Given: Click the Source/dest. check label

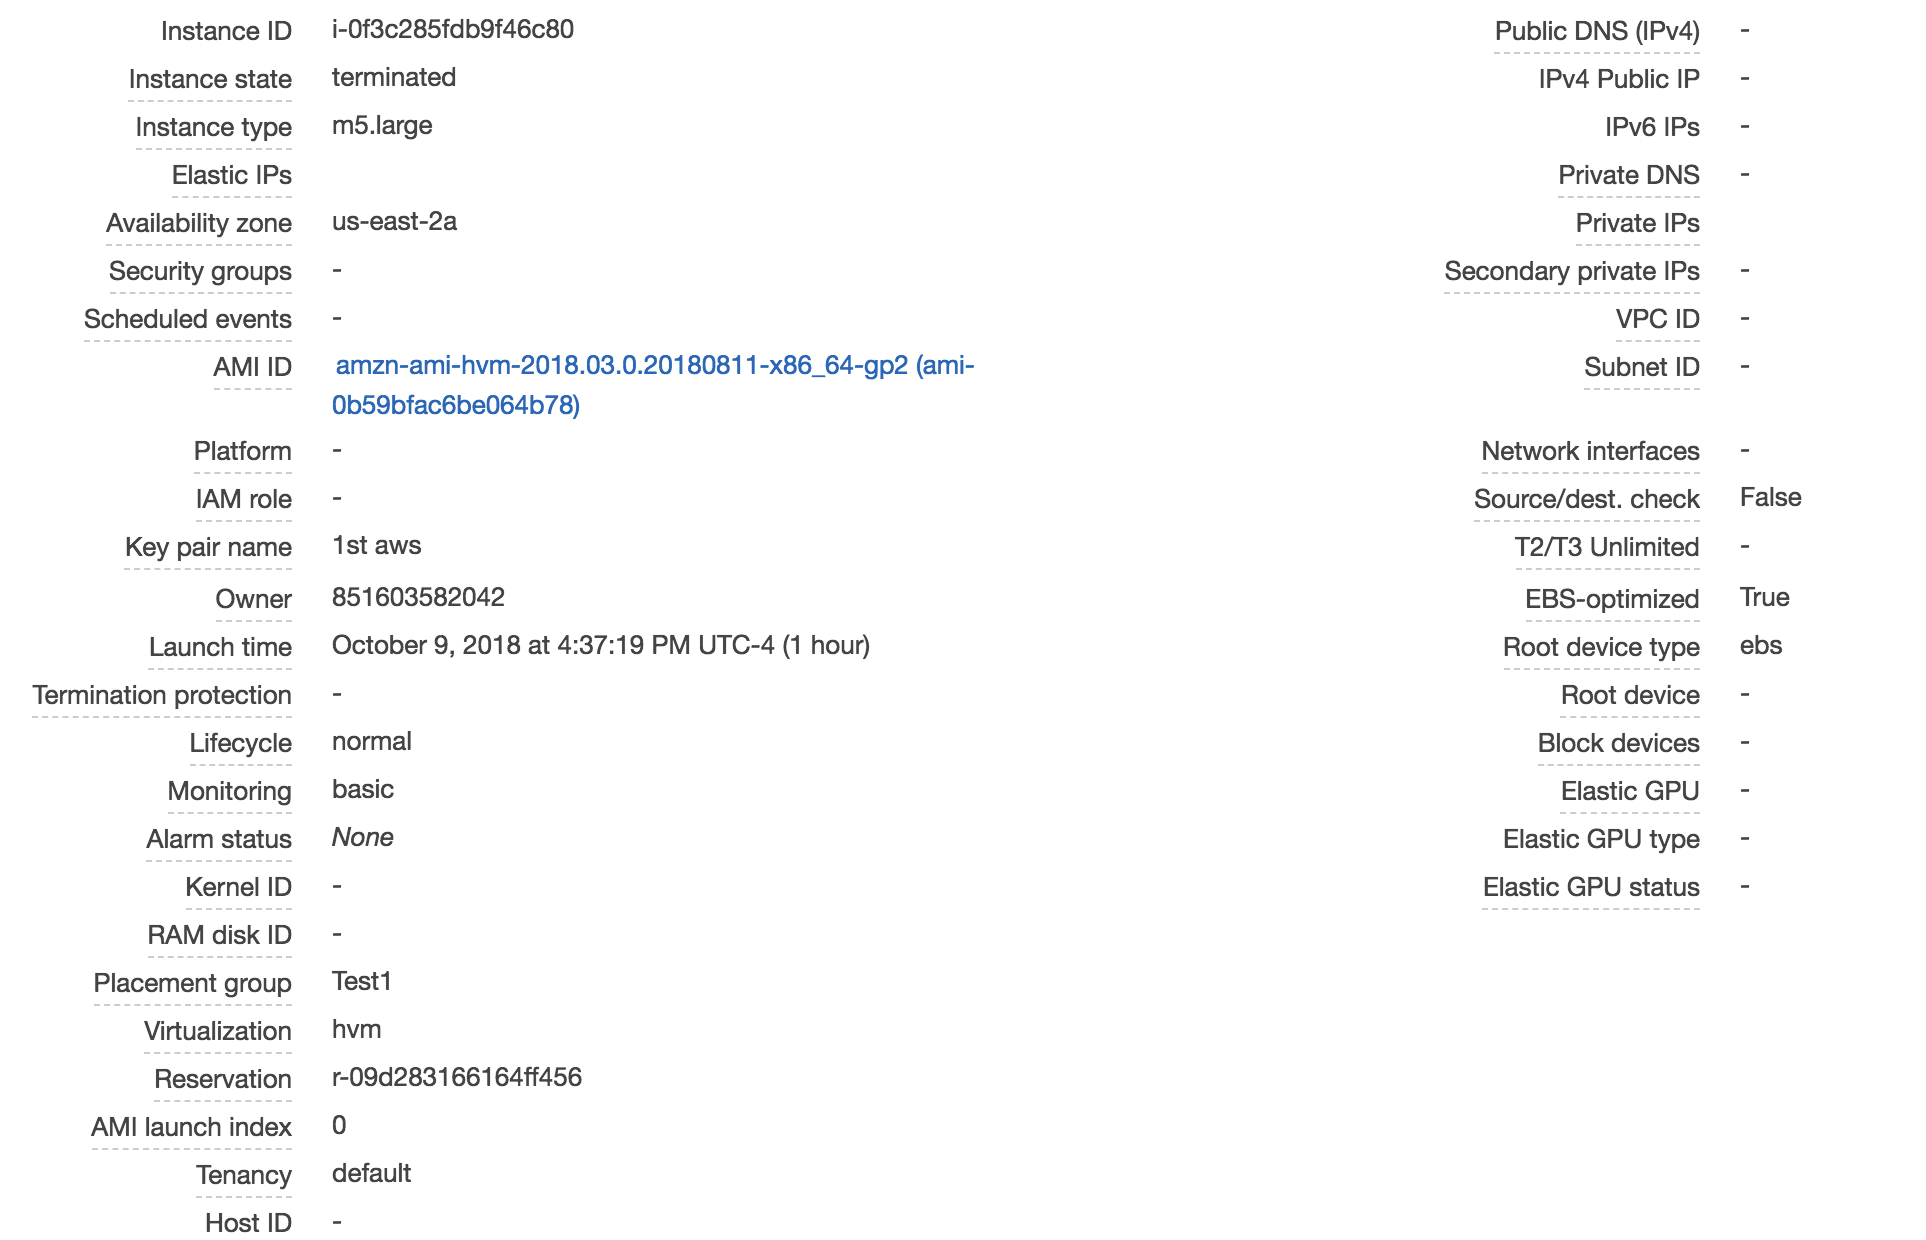Looking at the screenshot, I should [1587, 499].
